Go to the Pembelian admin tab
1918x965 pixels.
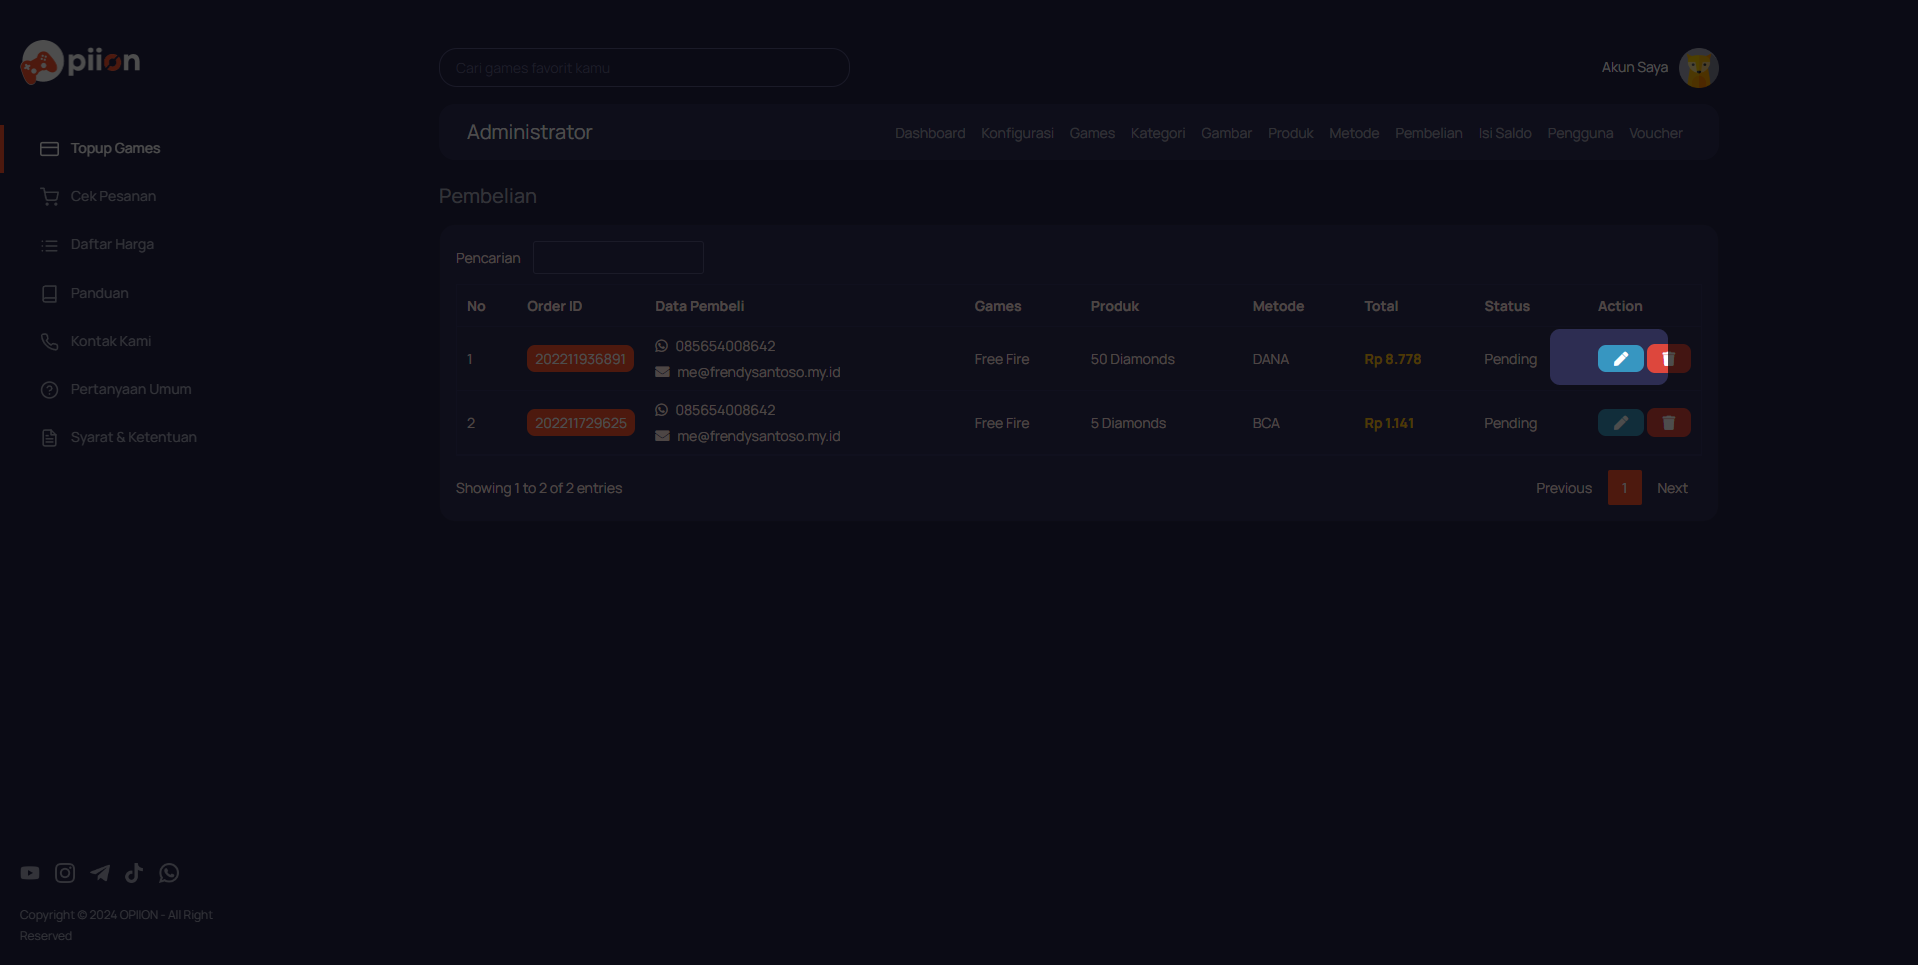1428,133
